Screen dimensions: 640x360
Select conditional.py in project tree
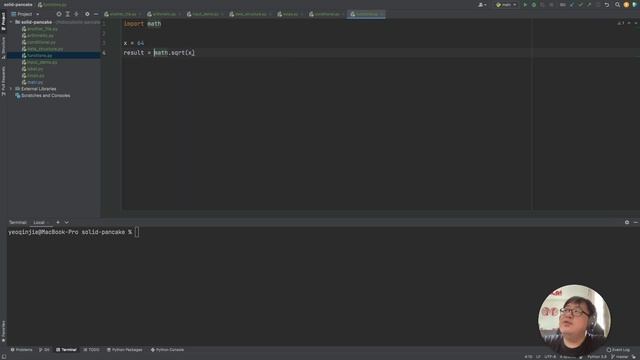(x=41, y=42)
